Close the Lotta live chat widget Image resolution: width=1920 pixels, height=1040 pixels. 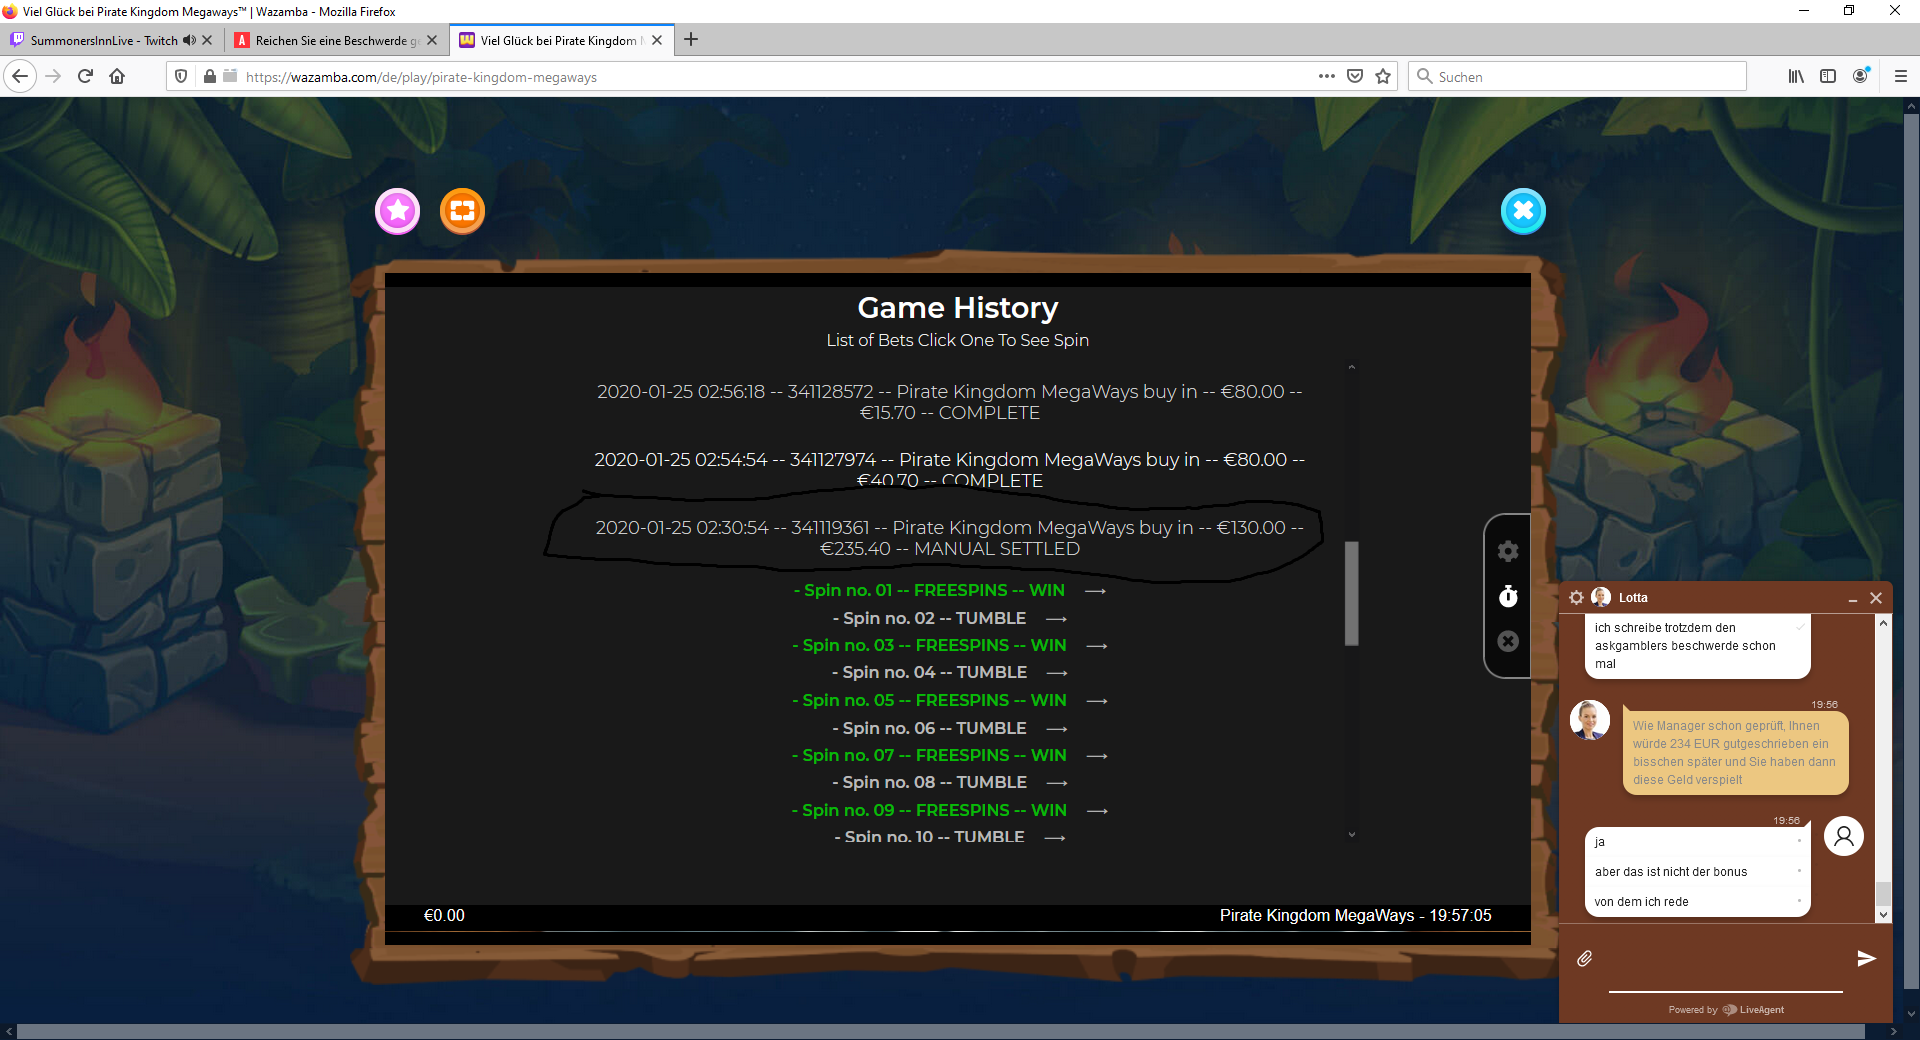[x=1876, y=598]
